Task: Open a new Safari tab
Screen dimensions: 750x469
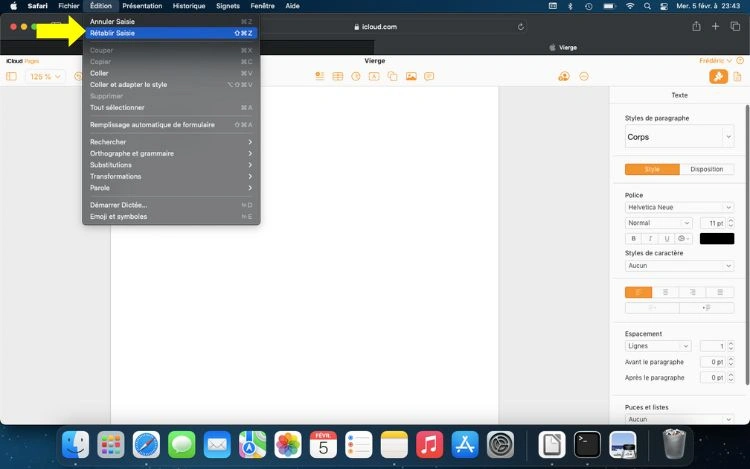Action: point(716,27)
